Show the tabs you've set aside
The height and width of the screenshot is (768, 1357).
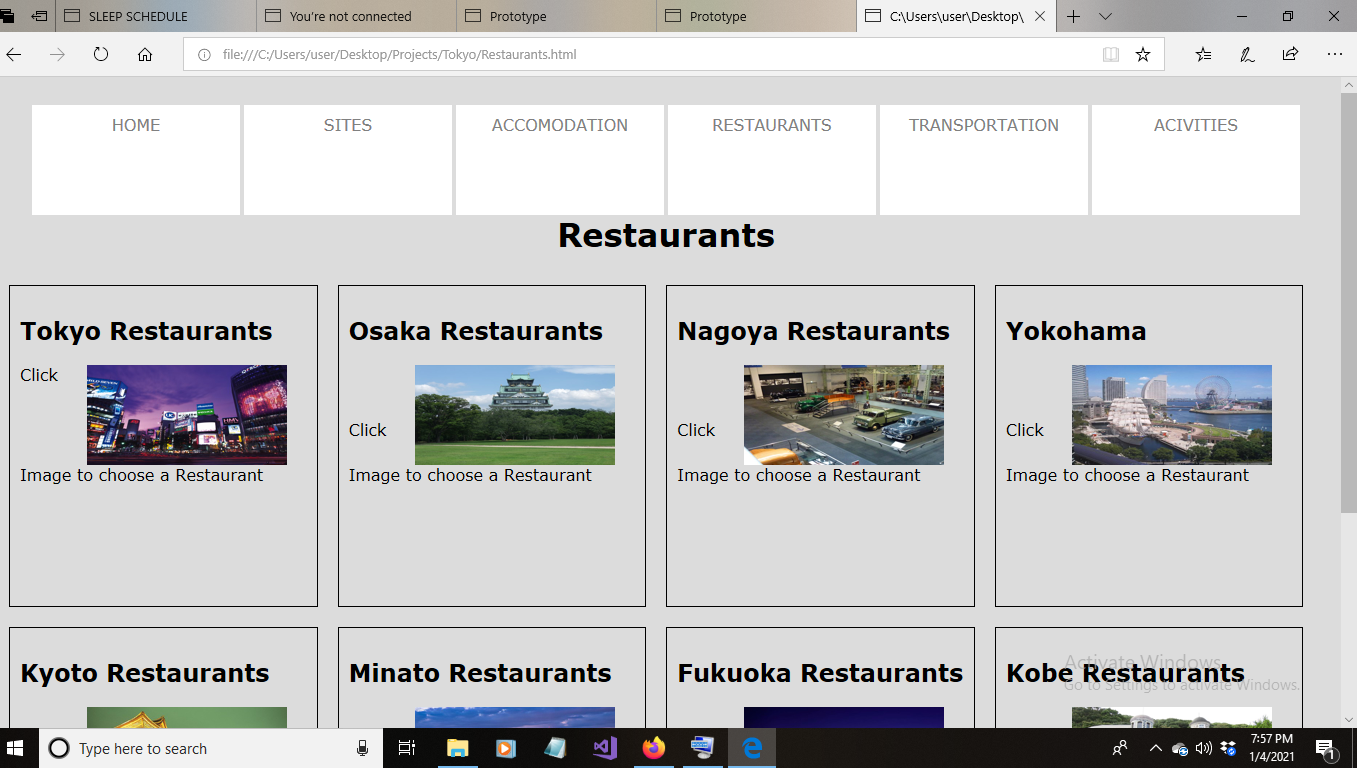coord(8,16)
